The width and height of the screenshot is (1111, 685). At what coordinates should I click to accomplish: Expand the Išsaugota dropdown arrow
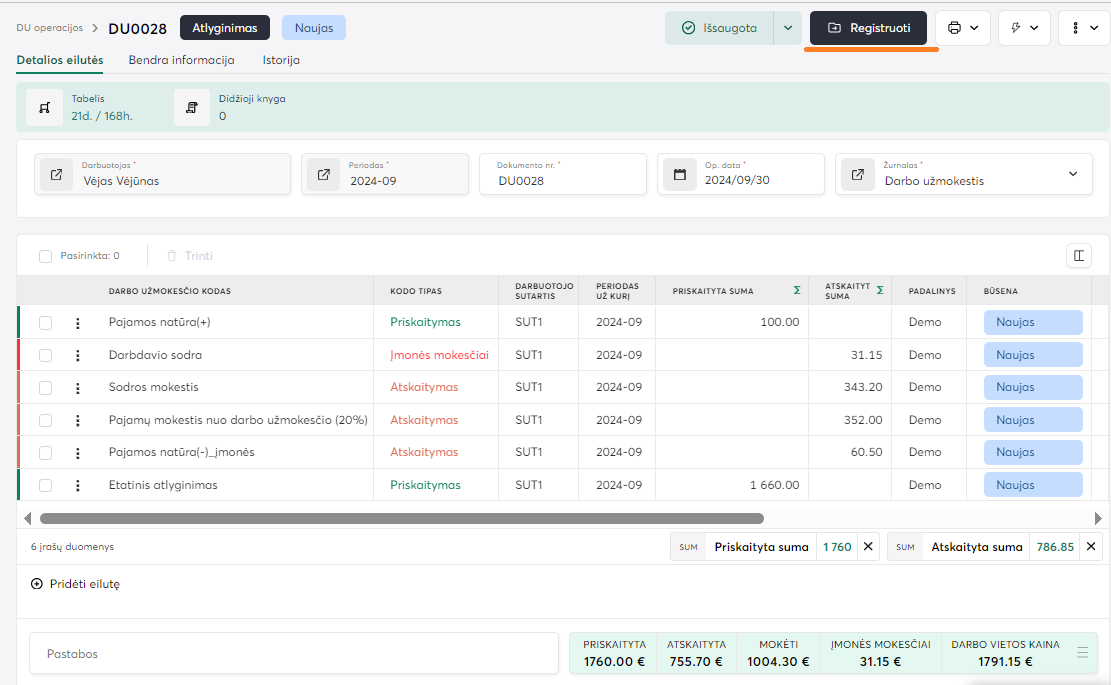tap(788, 28)
